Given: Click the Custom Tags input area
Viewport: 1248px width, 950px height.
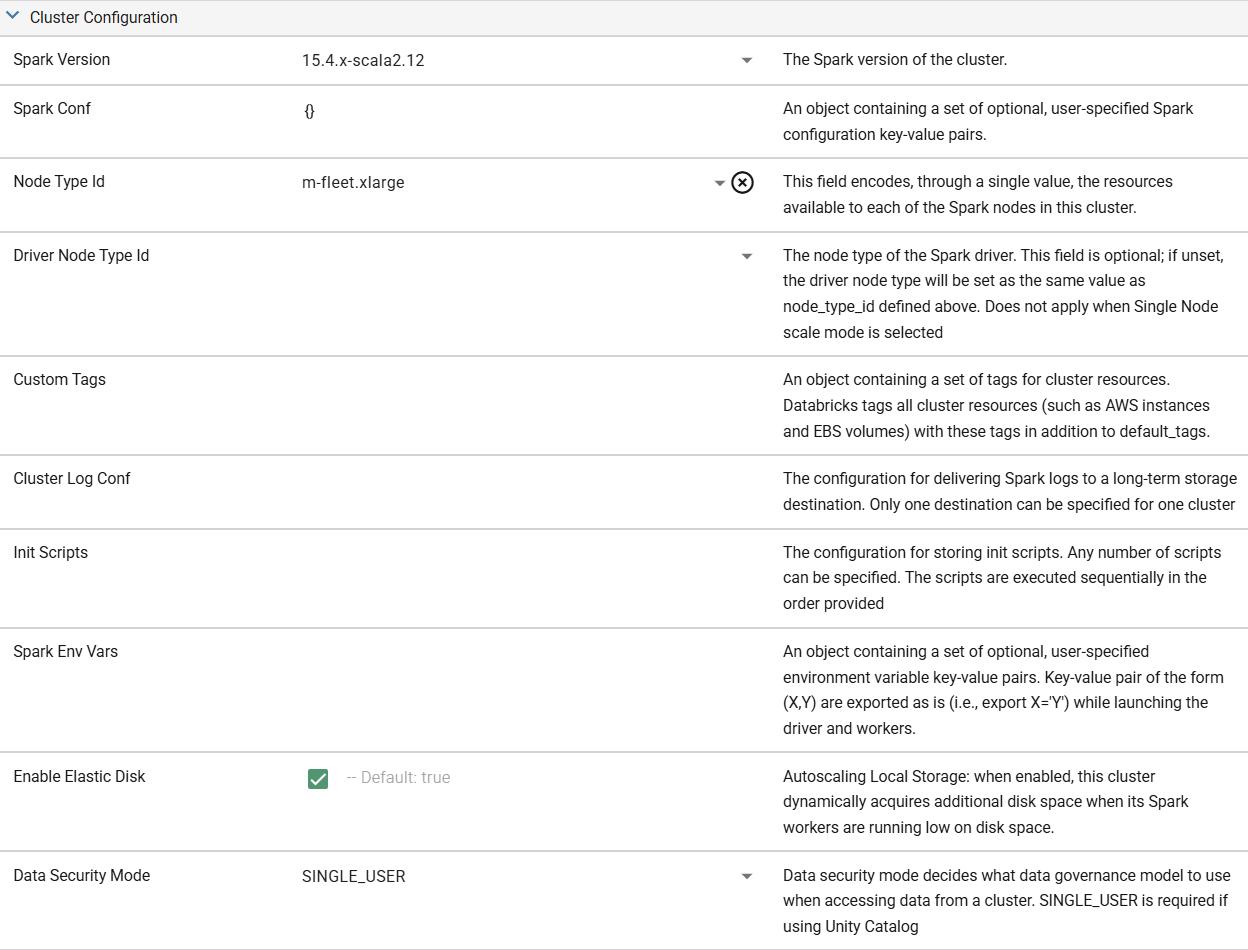Looking at the screenshot, I should point(450,380).
